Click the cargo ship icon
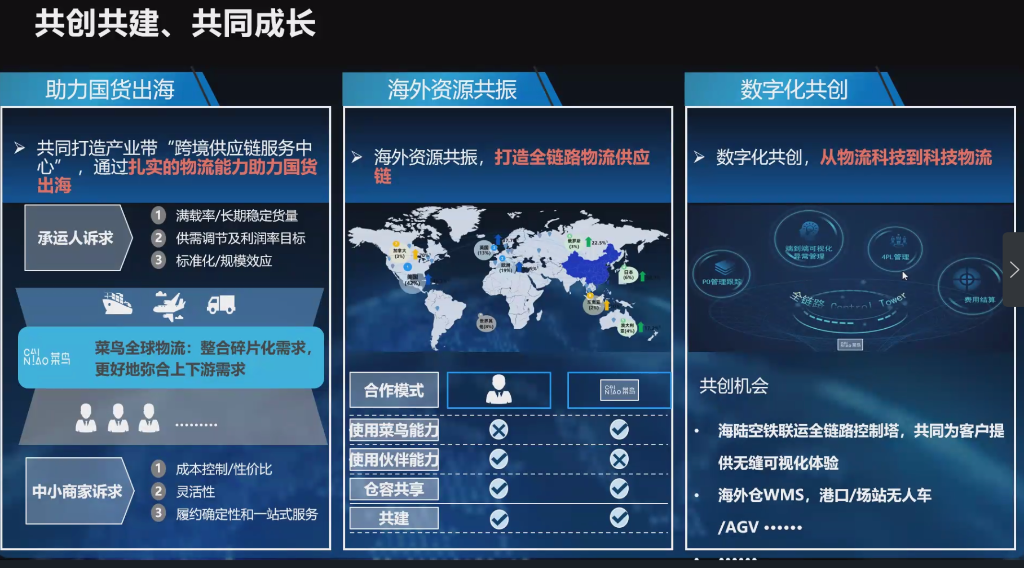 118,303
